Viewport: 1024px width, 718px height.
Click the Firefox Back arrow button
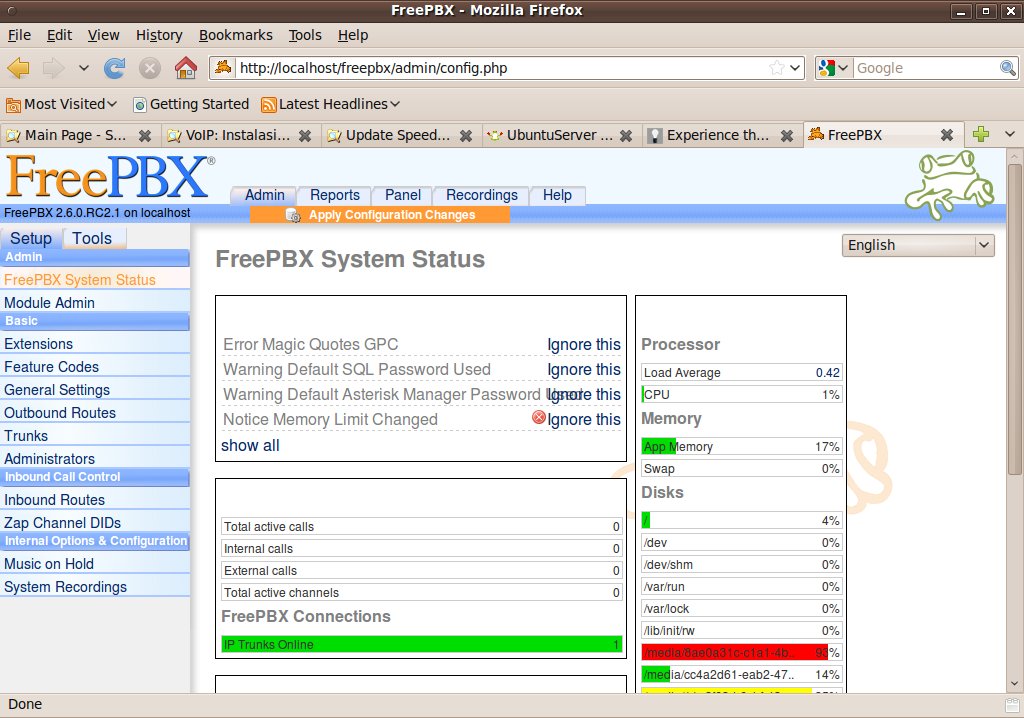pos(19,68)
